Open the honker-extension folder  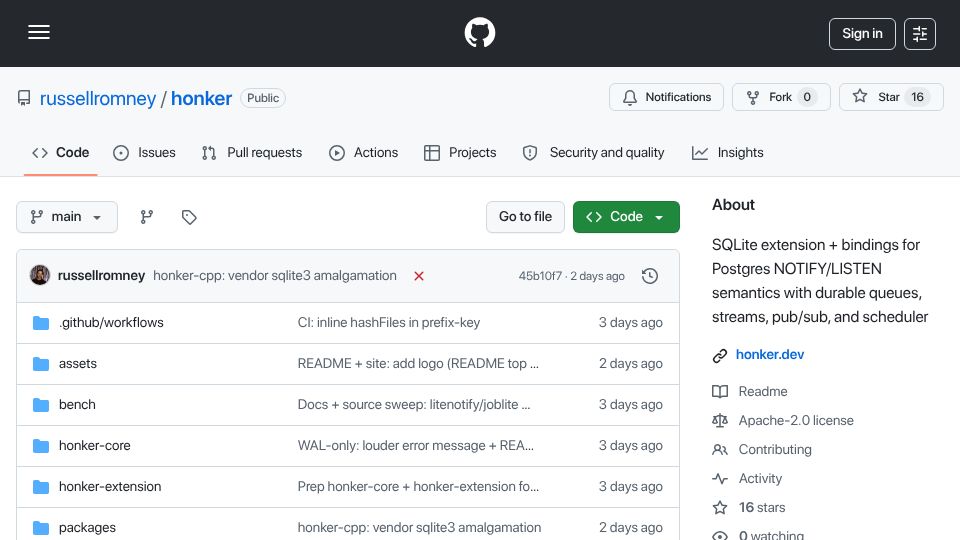pyautogui.click(x=110, y=487)
